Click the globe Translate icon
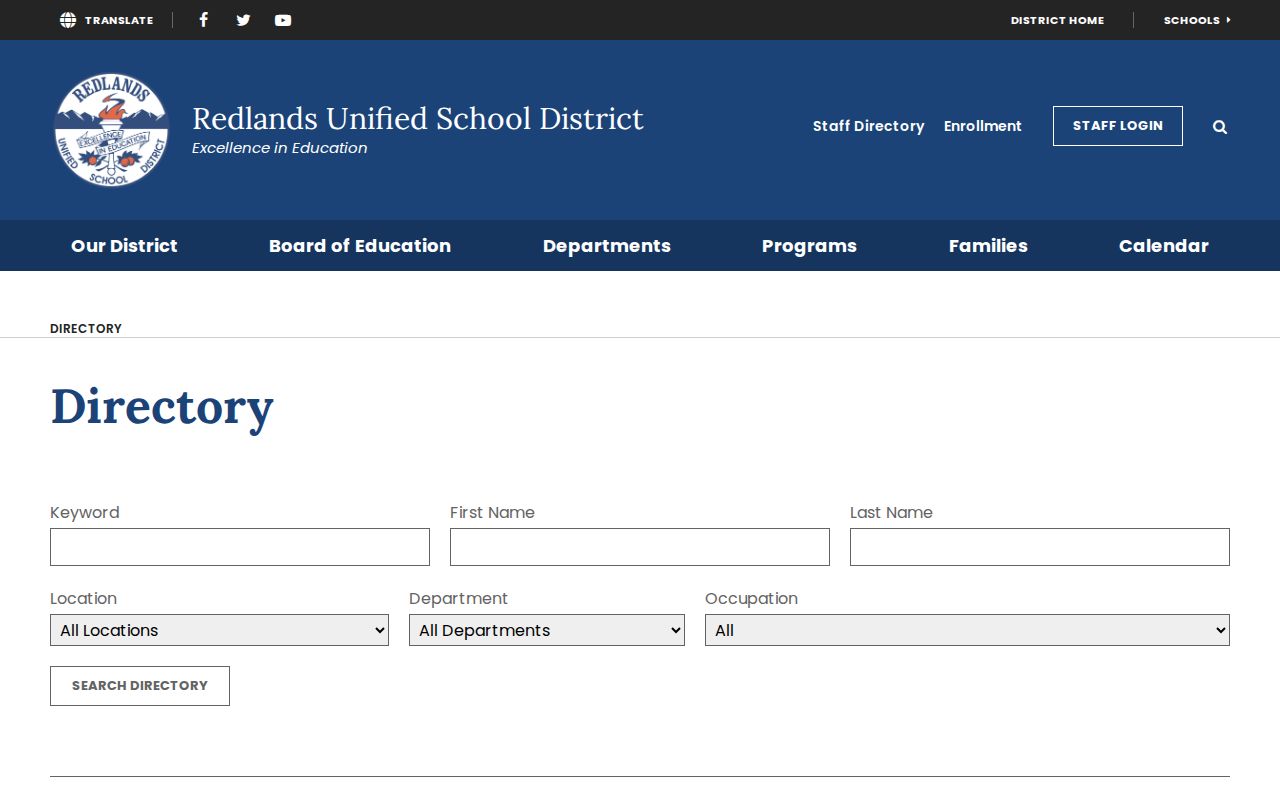Image resolution: width=1280 pixels, height=800 pixels. point(68,20)
